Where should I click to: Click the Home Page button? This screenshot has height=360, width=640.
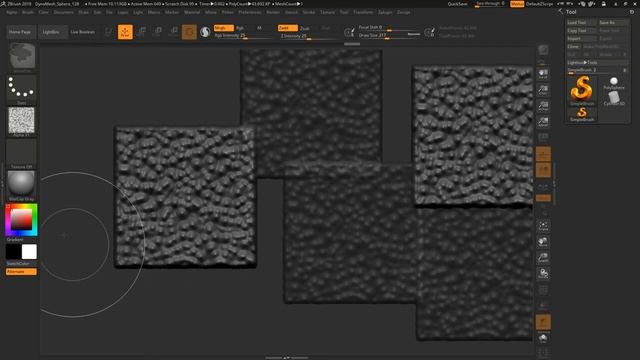pos(20,32)
